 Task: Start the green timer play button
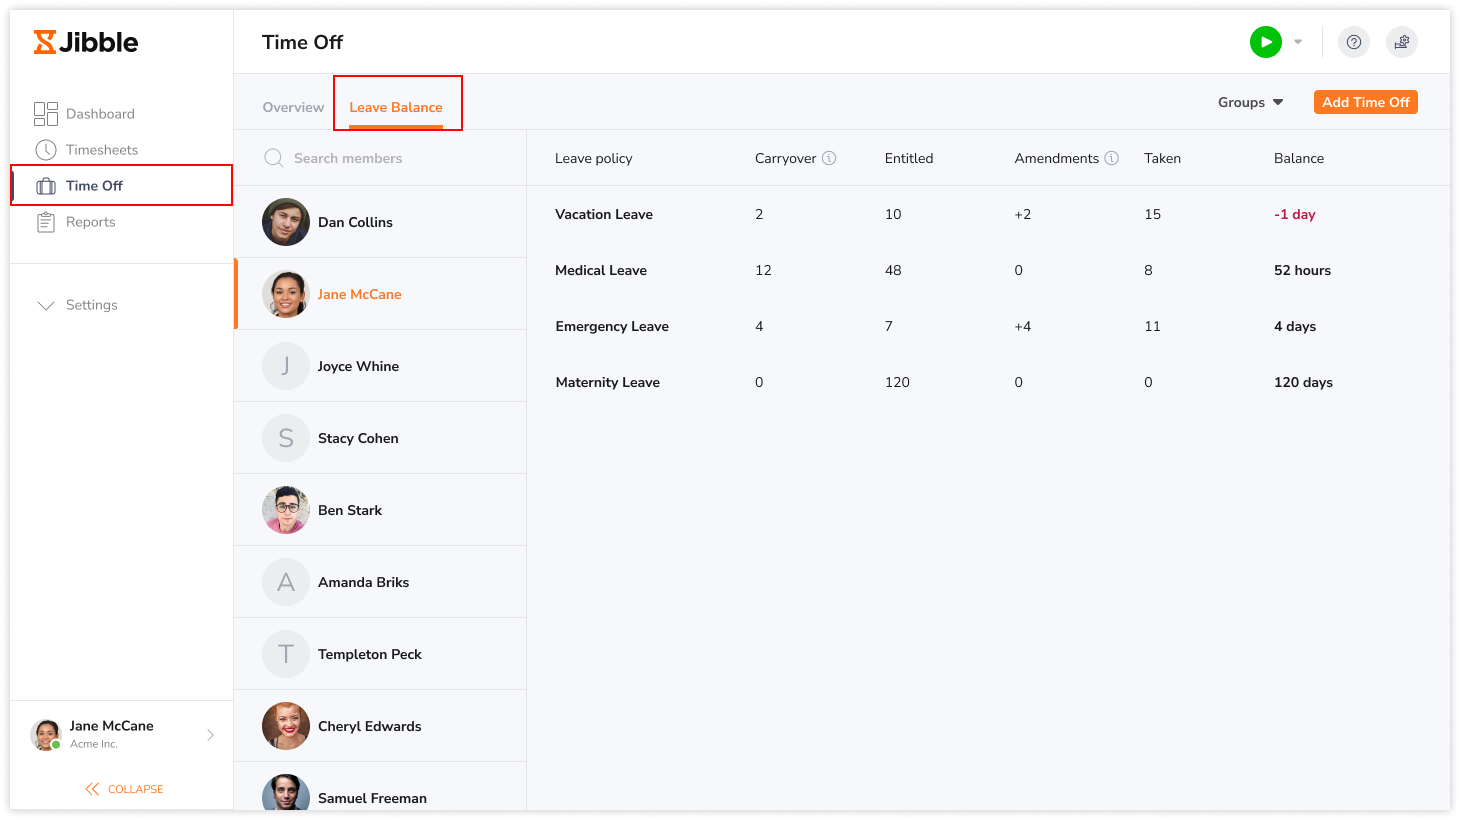[x=1265, y=41]
